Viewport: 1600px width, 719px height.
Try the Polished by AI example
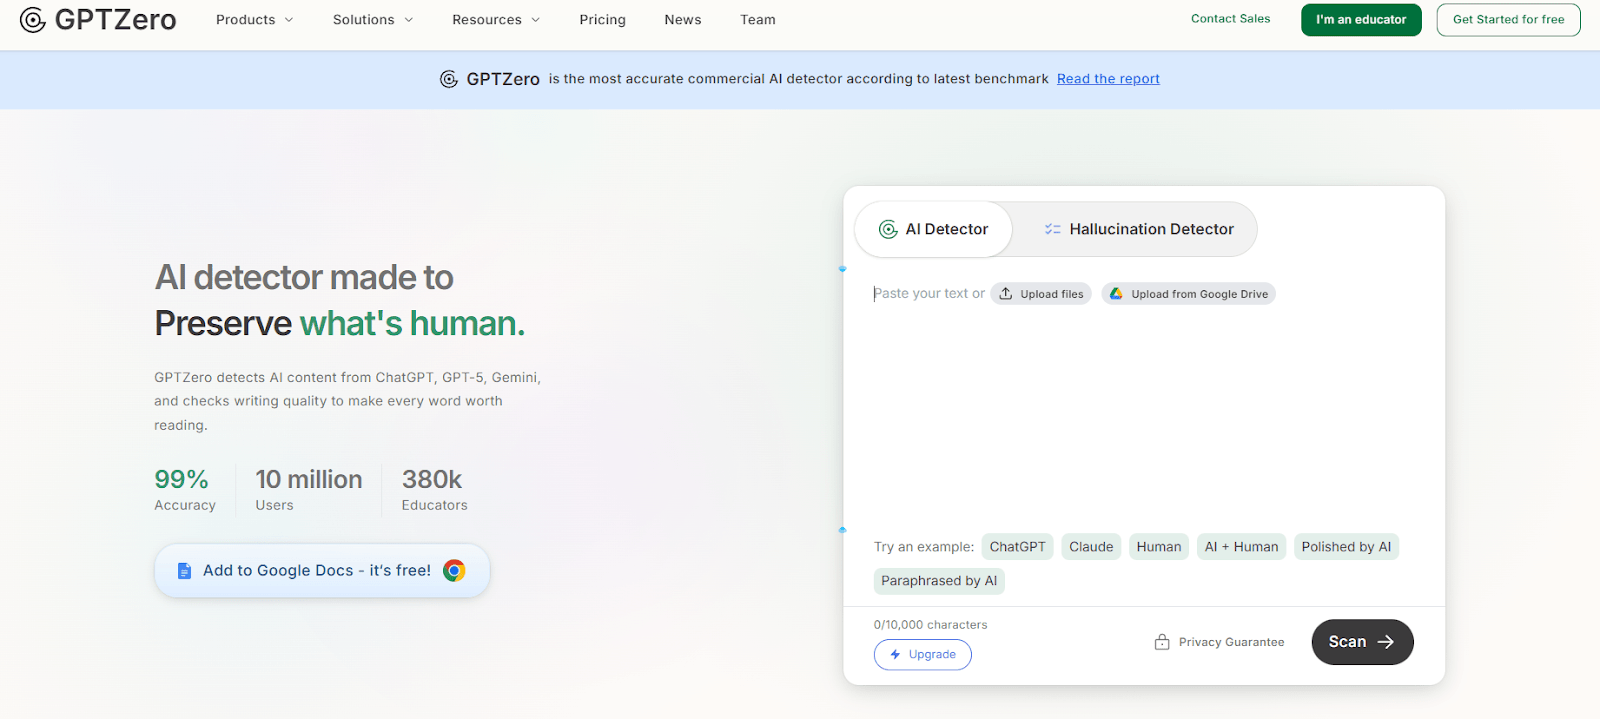point(1346,547)
